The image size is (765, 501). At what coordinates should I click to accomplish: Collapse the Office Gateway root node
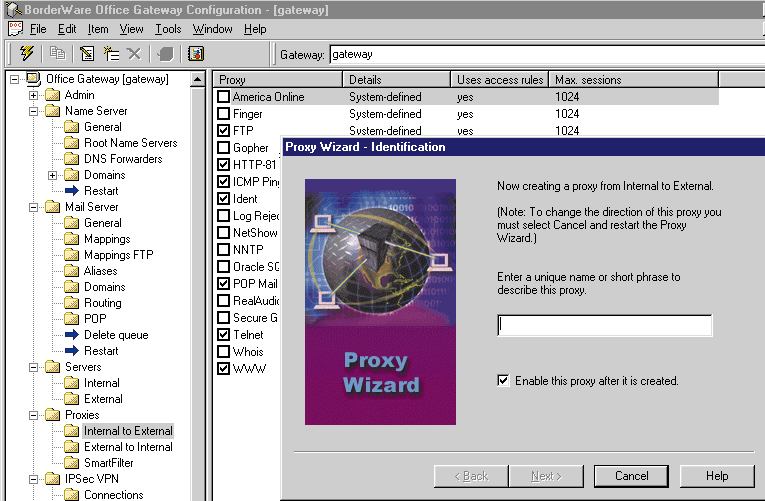tap(14, 79)
